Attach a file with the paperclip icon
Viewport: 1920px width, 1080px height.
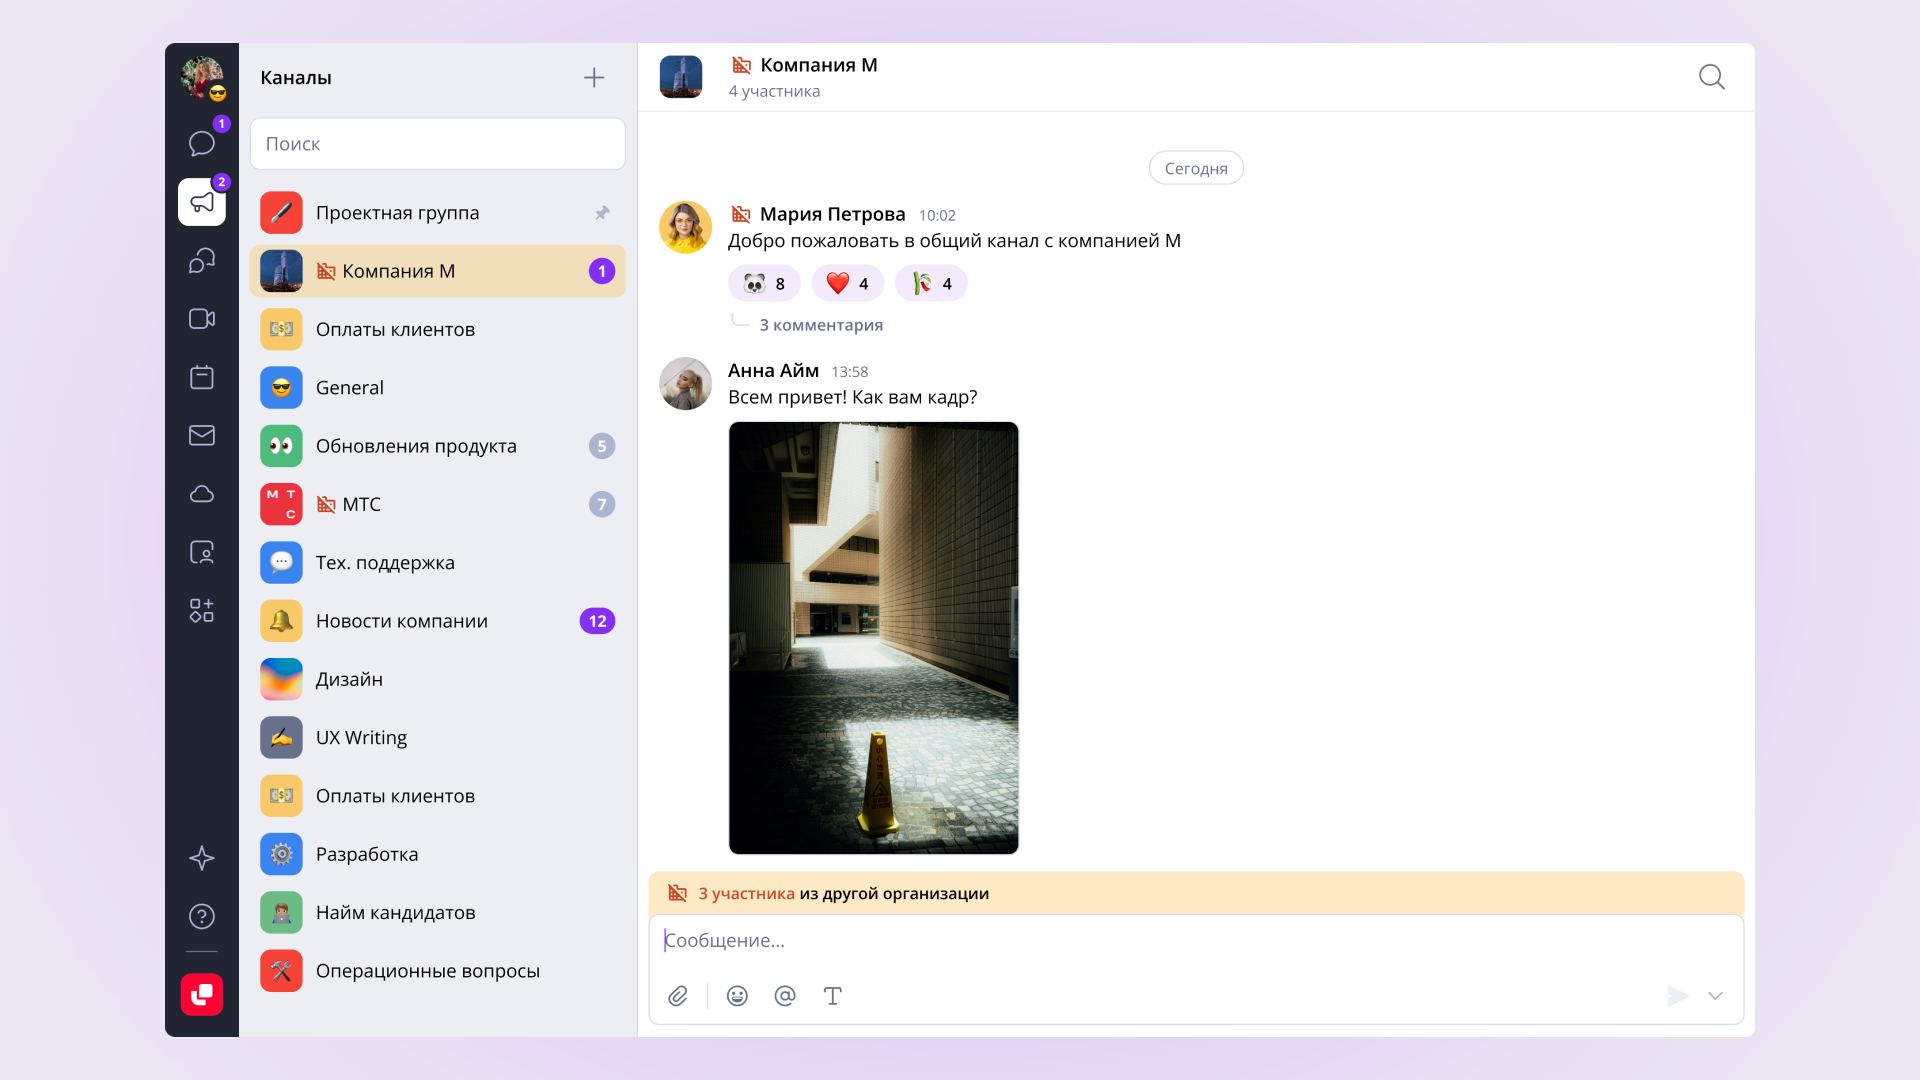[678, 996]
